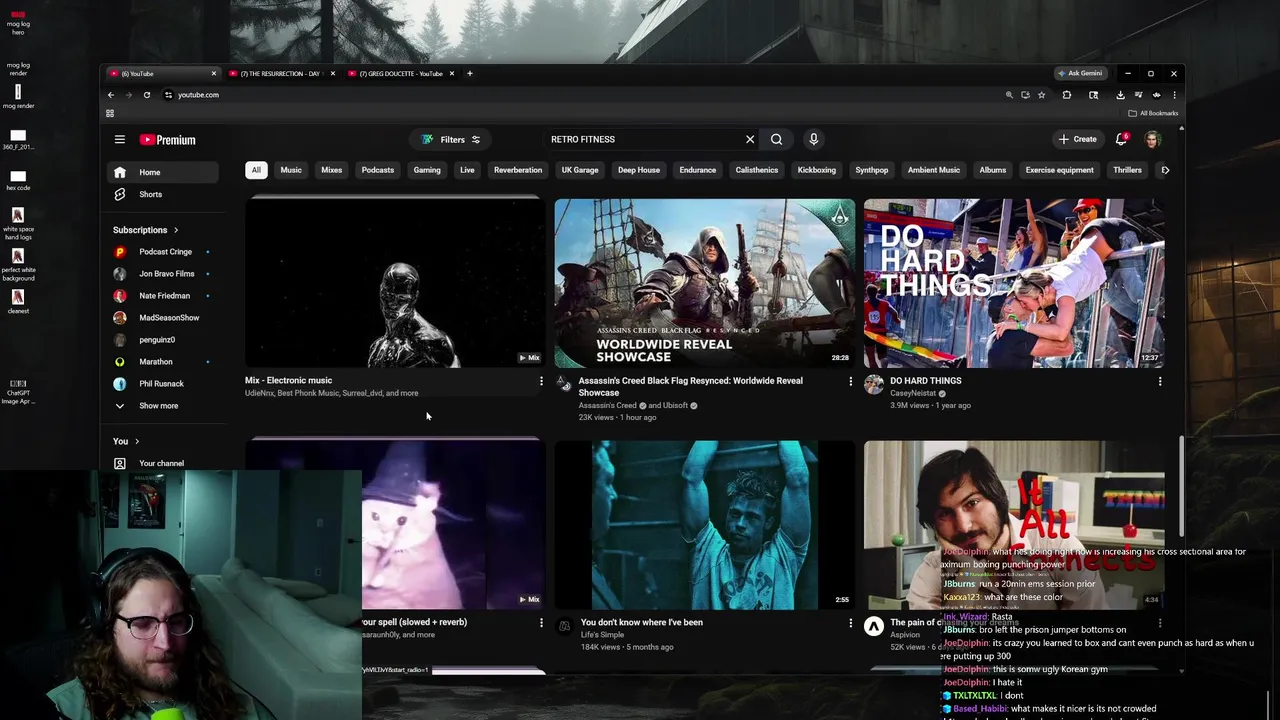Expand the Subscriptions section
Screen dimensions: 1280x720
coord(146,230)
